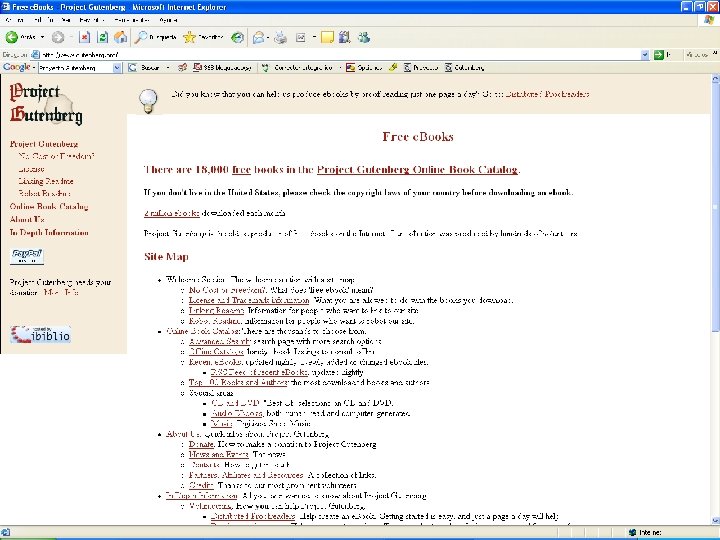Open sidebar In Depth Information link

49,232
